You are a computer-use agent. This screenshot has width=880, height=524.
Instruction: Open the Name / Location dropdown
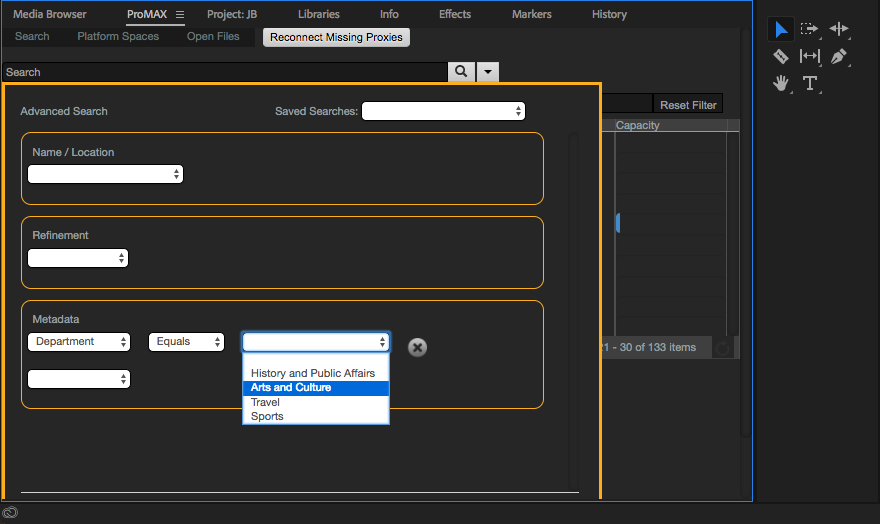point(105,174)
